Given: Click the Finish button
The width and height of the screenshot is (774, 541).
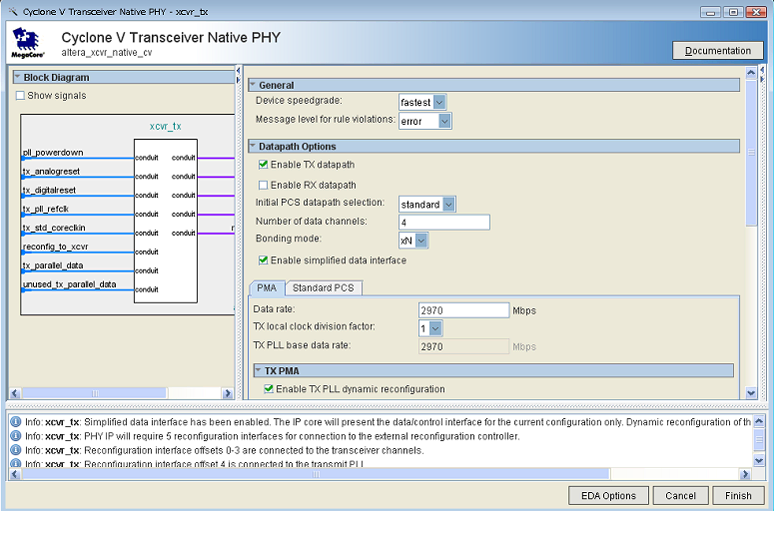Looking at the screenshot, I should point(738,496).
